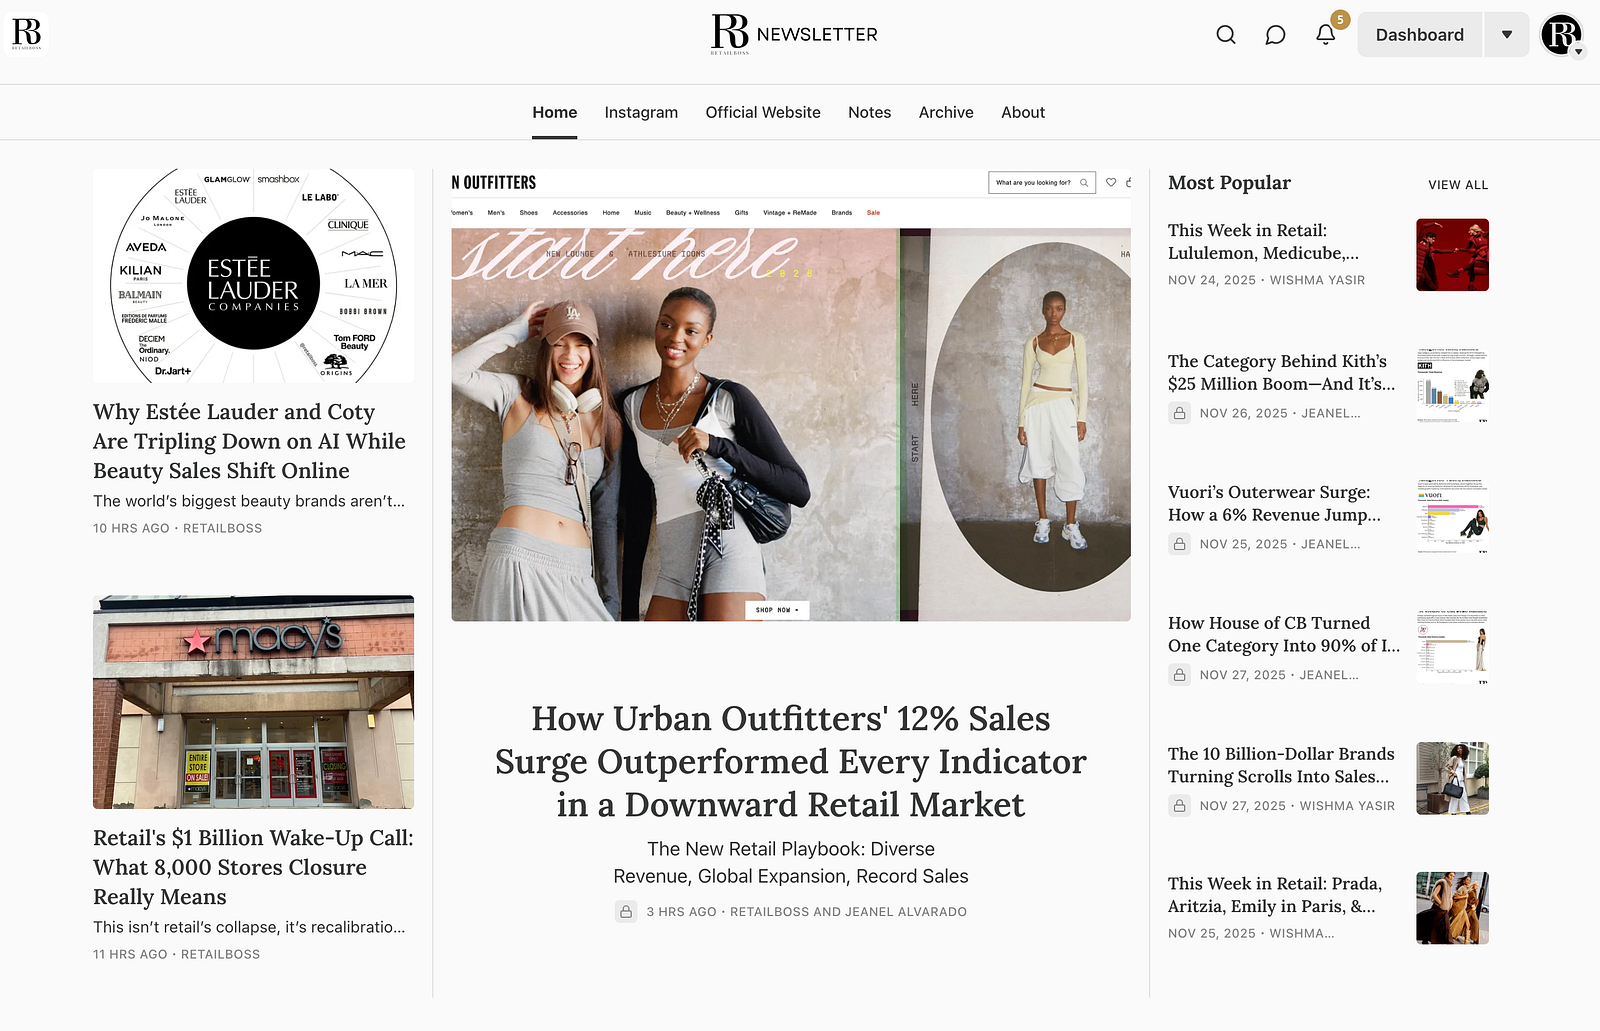Click lock icon under Urban Outfitters headline
The height and width of the screenshot is (1031, 1600).
tap(626, 912)
